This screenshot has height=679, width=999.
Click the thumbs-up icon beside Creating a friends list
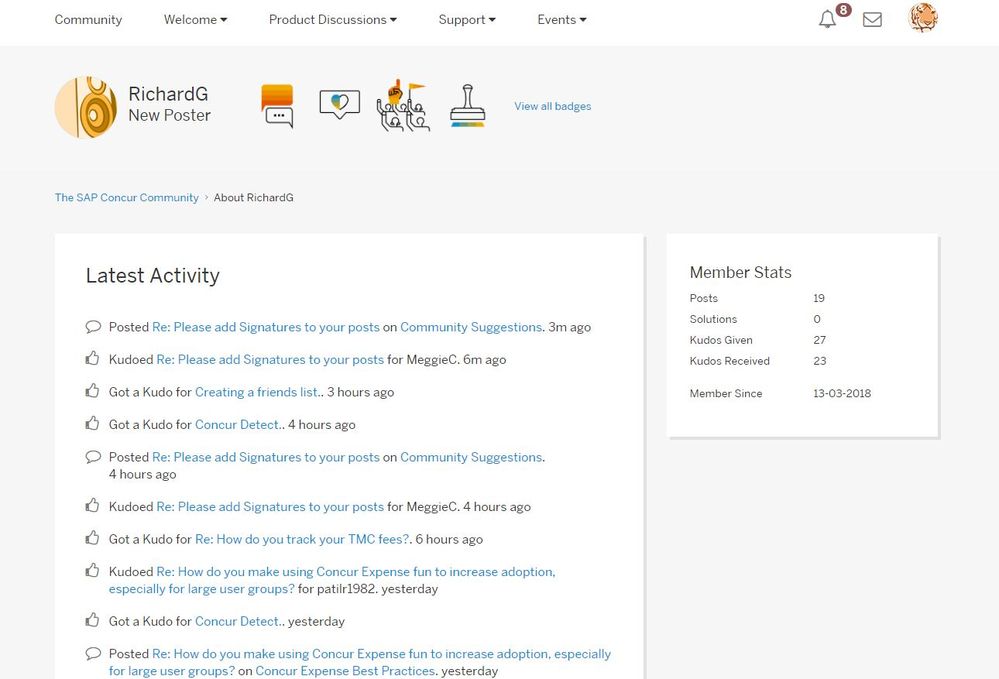tap(93, 391)
